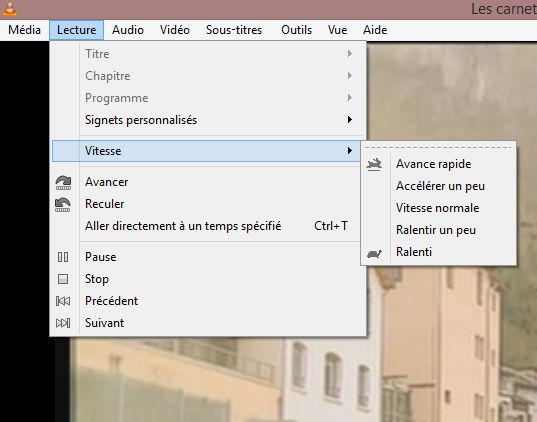The image size is (537, 422).
Task: Click the turtle icon for Ralenti
Action: [x=374, y=254]
